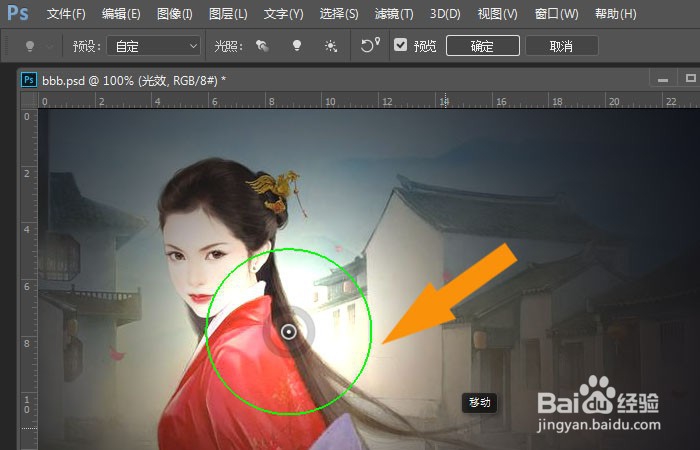Open the 窗口(W) menu

pos(556,14)
